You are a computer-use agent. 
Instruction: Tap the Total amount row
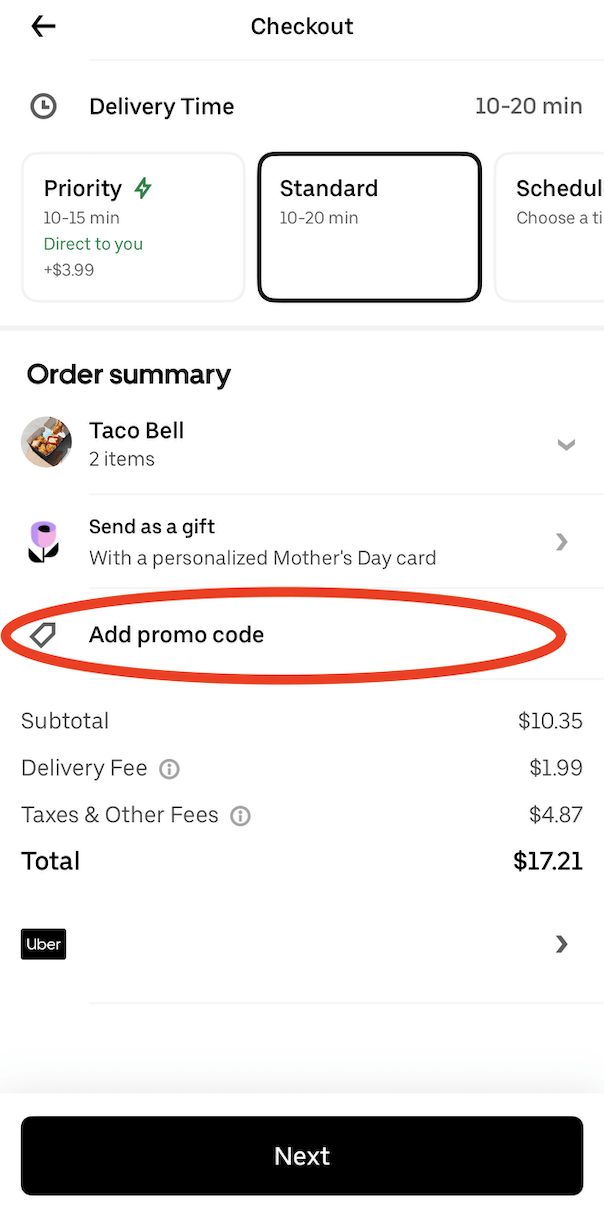tap(300, 861)
